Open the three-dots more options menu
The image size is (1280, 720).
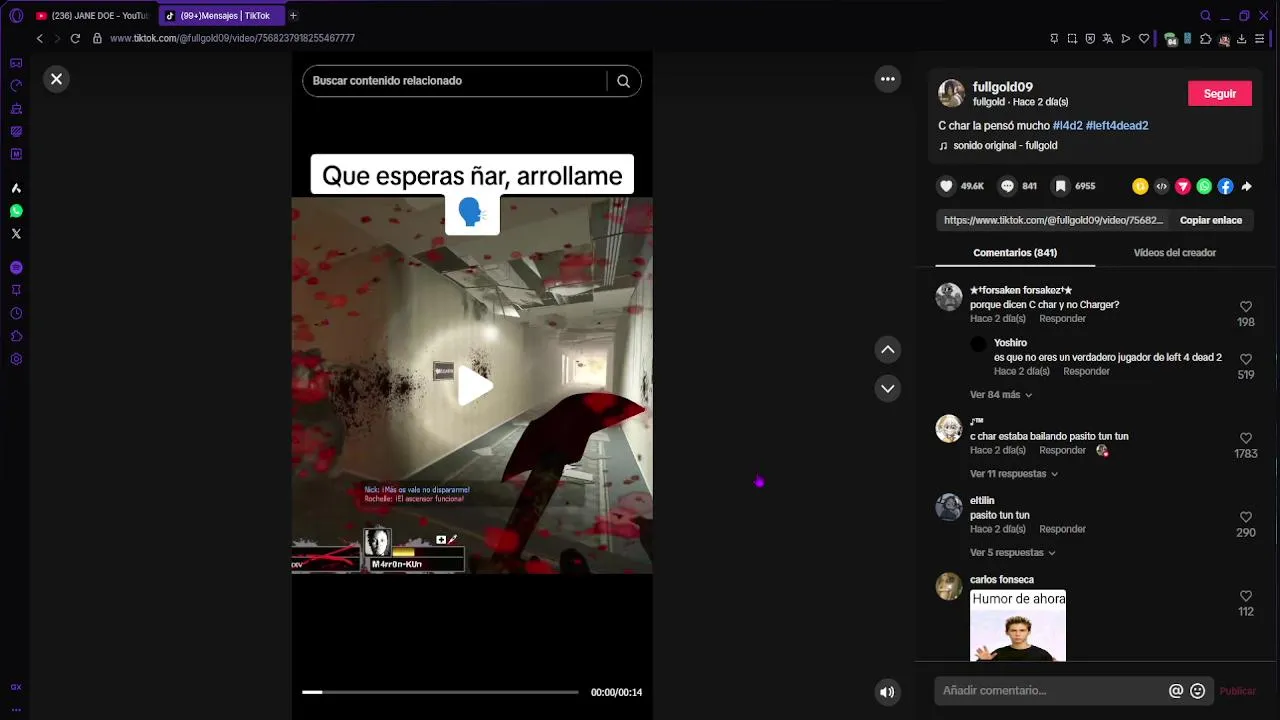click(x=887, y=79)
